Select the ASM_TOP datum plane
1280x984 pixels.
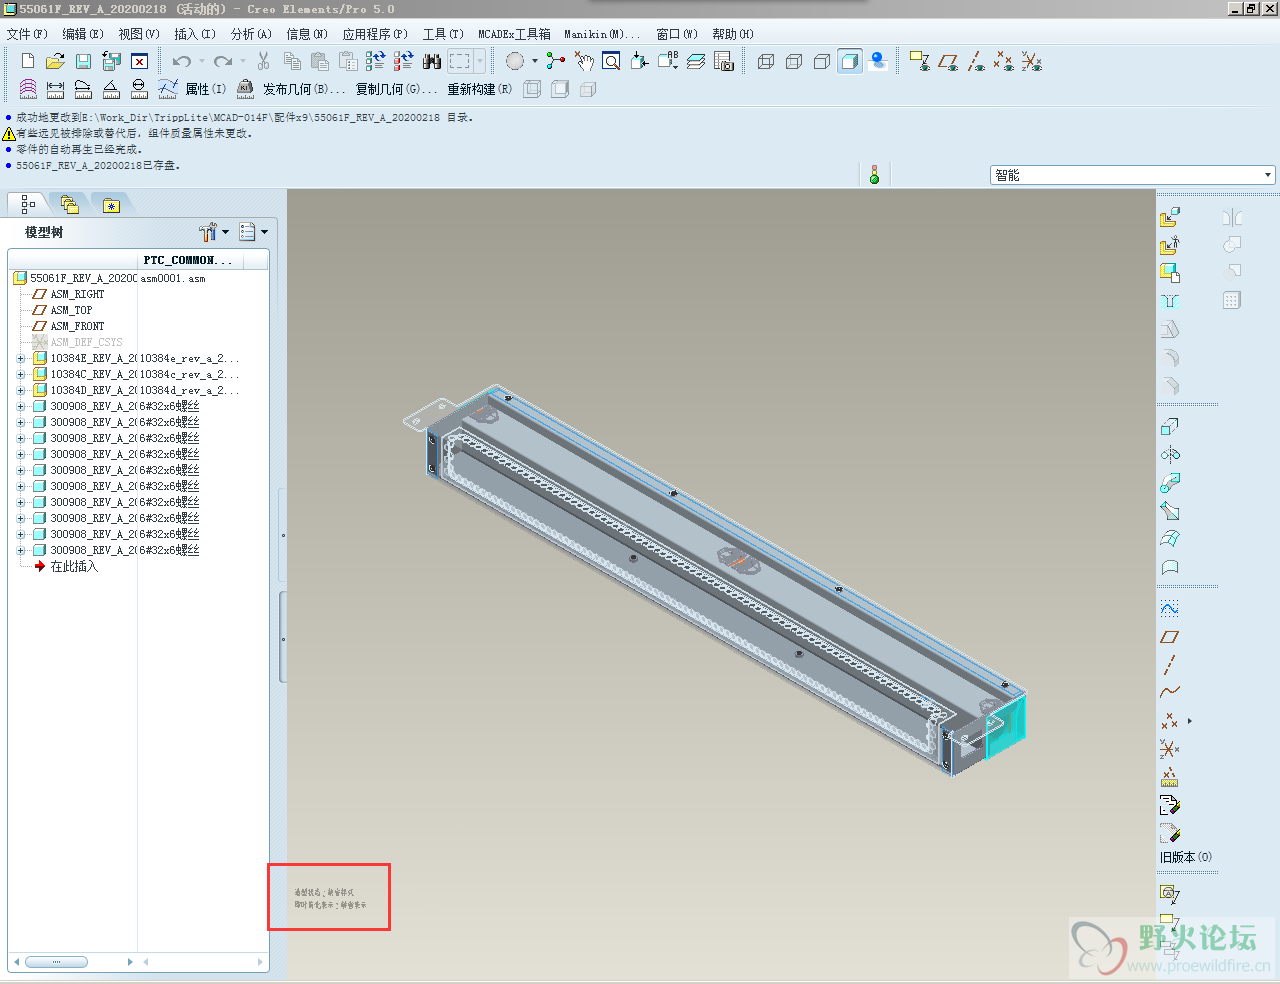point(71,310)
